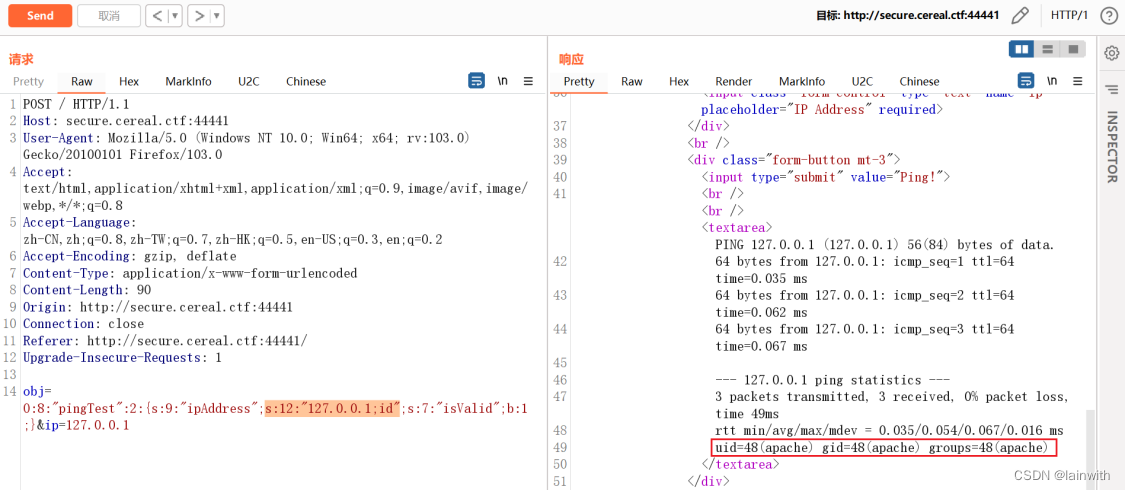1125x490 pixels.
Task: Click the edit target pencil icon
Action: (x=1020, y=16)
